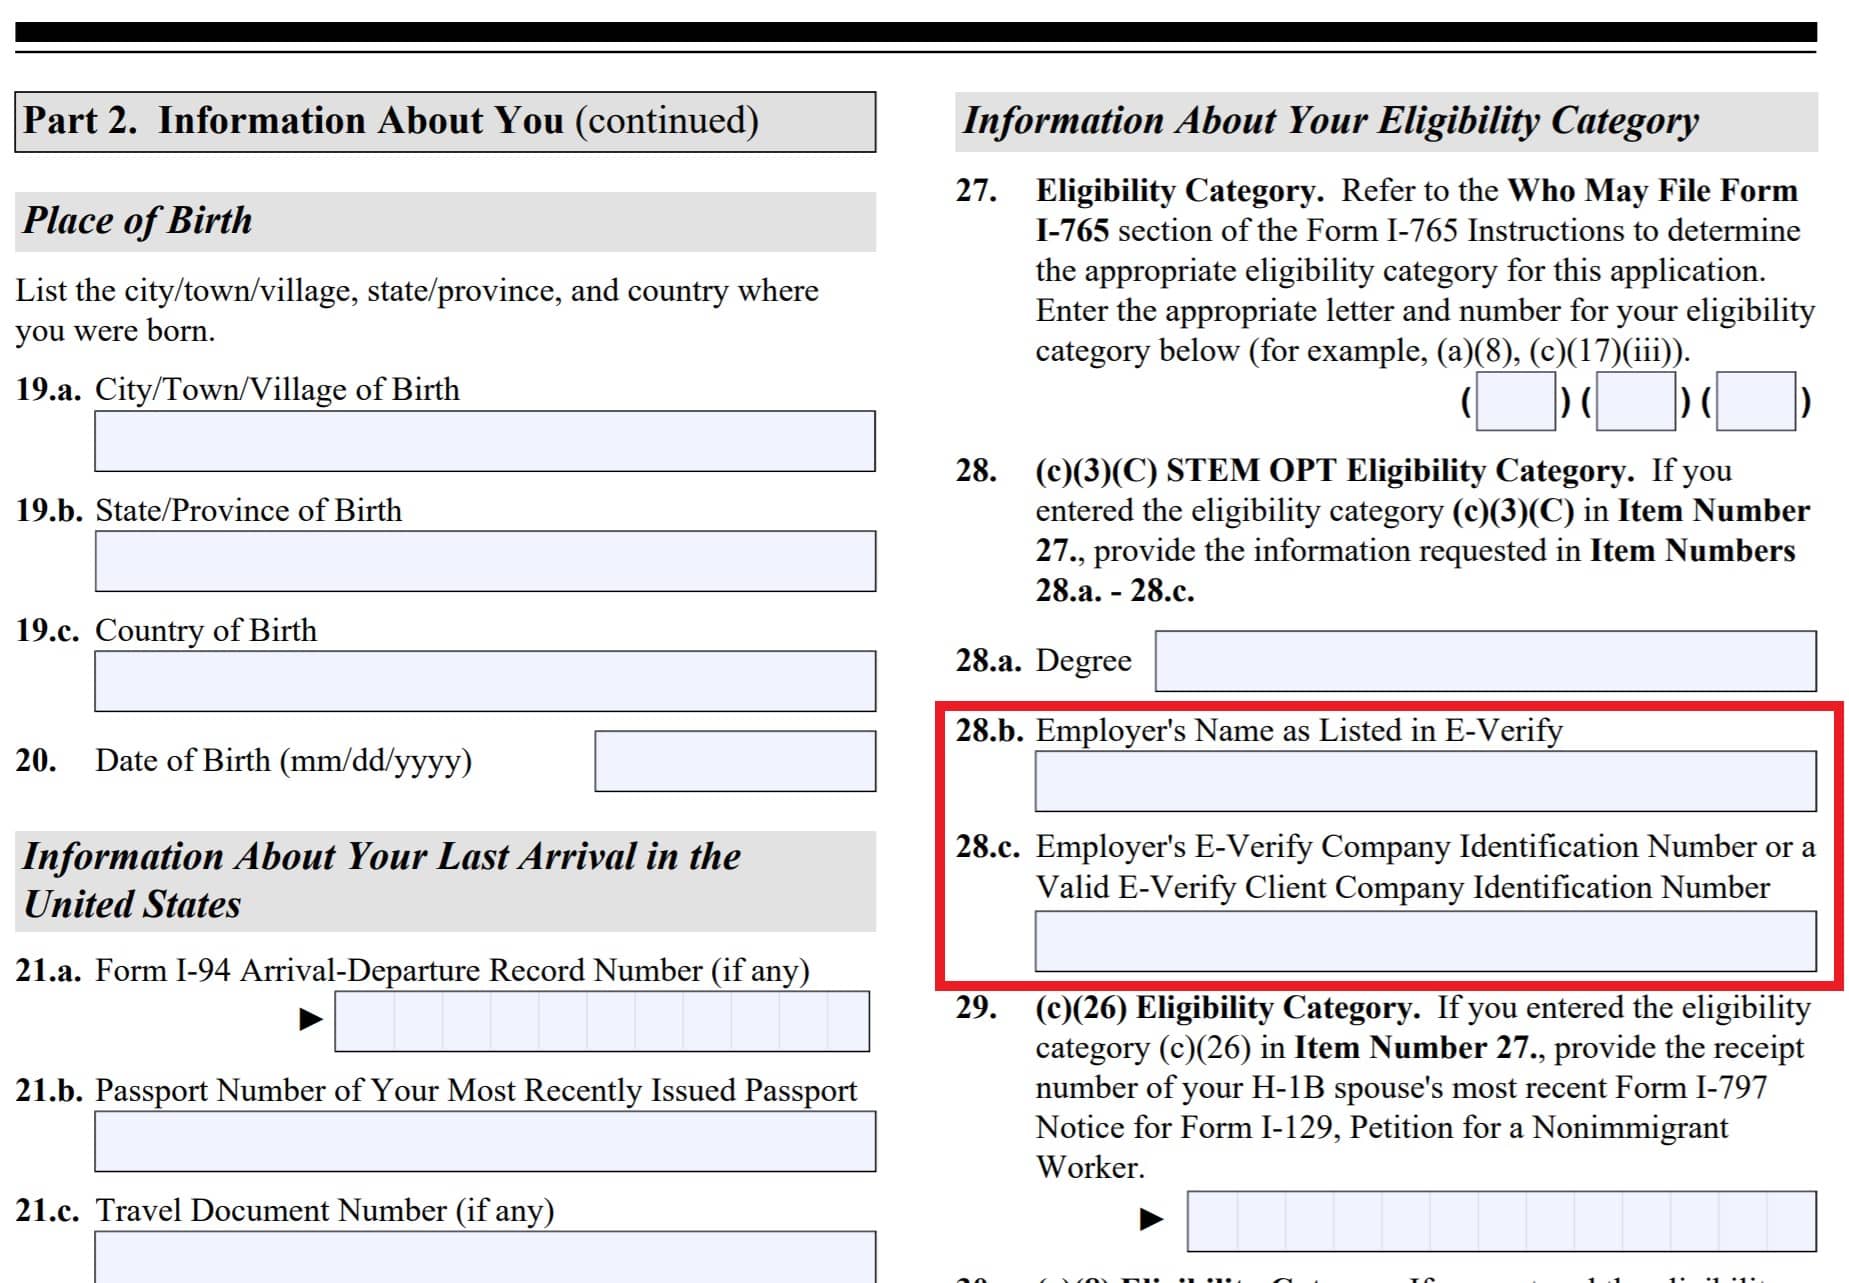
Task: Click the '20. Date of Birth (mm/dd/yyyy)' label
Action: tap(244, 761)
